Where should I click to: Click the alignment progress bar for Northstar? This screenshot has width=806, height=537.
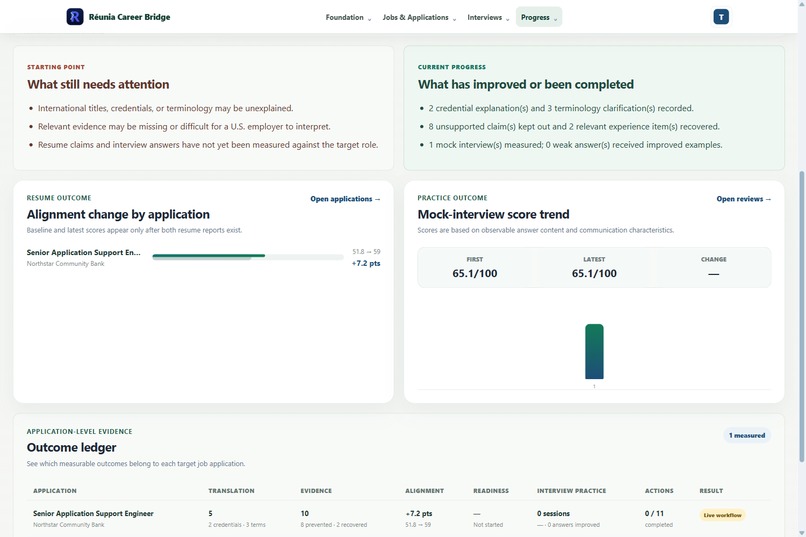(248, 256)
